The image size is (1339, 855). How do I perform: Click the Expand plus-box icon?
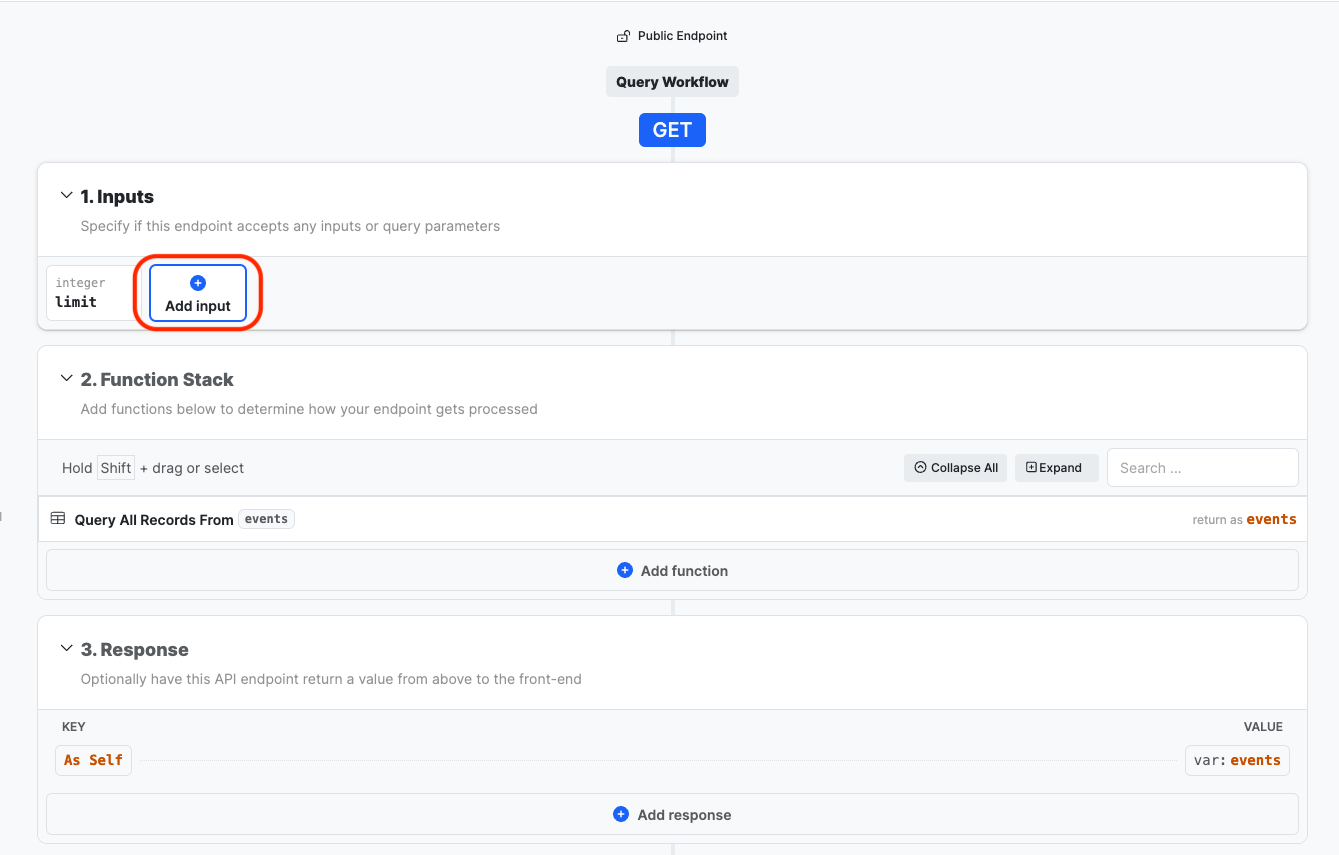(x=1031, y=467)
